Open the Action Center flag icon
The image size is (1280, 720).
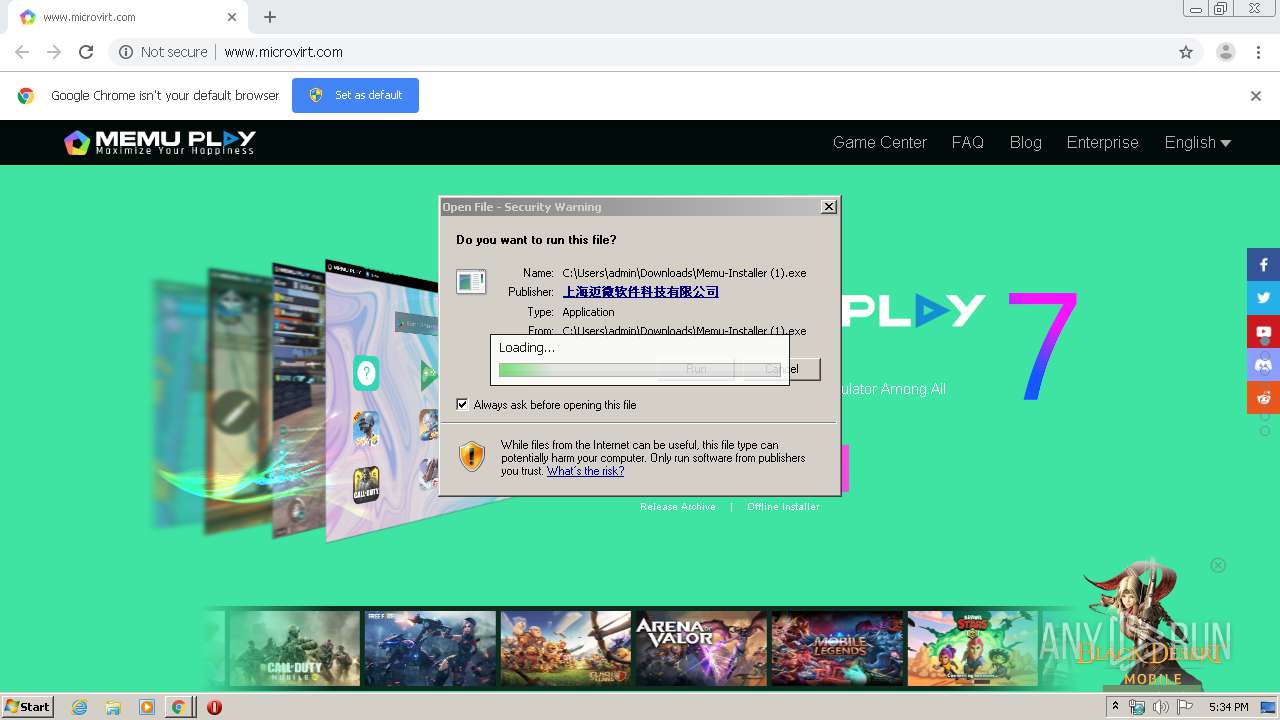(x=1185, y=707)
